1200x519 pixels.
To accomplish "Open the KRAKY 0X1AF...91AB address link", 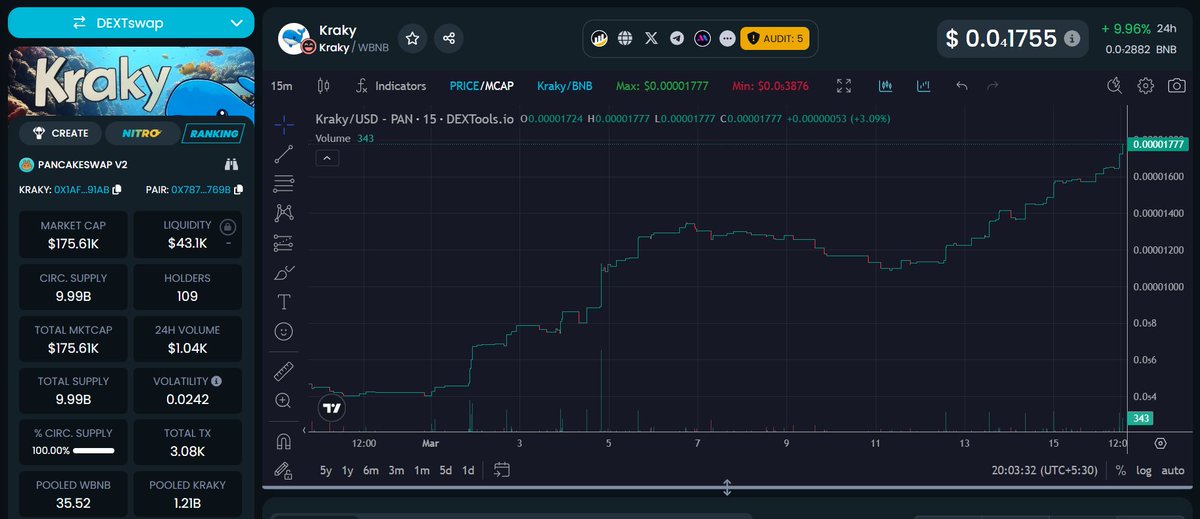I will click(84, 190).
